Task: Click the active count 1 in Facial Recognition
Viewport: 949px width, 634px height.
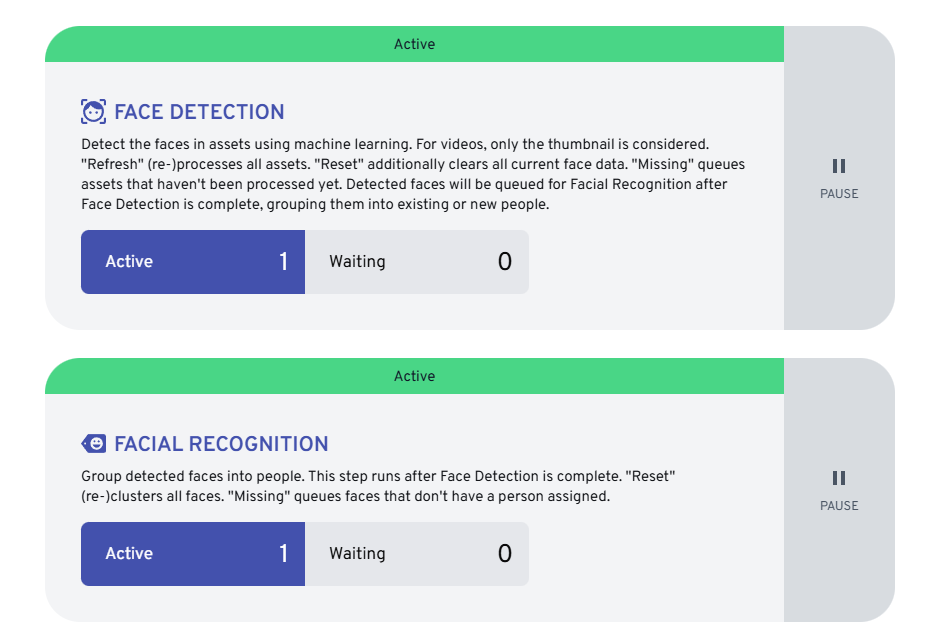Action: [283, 554]
